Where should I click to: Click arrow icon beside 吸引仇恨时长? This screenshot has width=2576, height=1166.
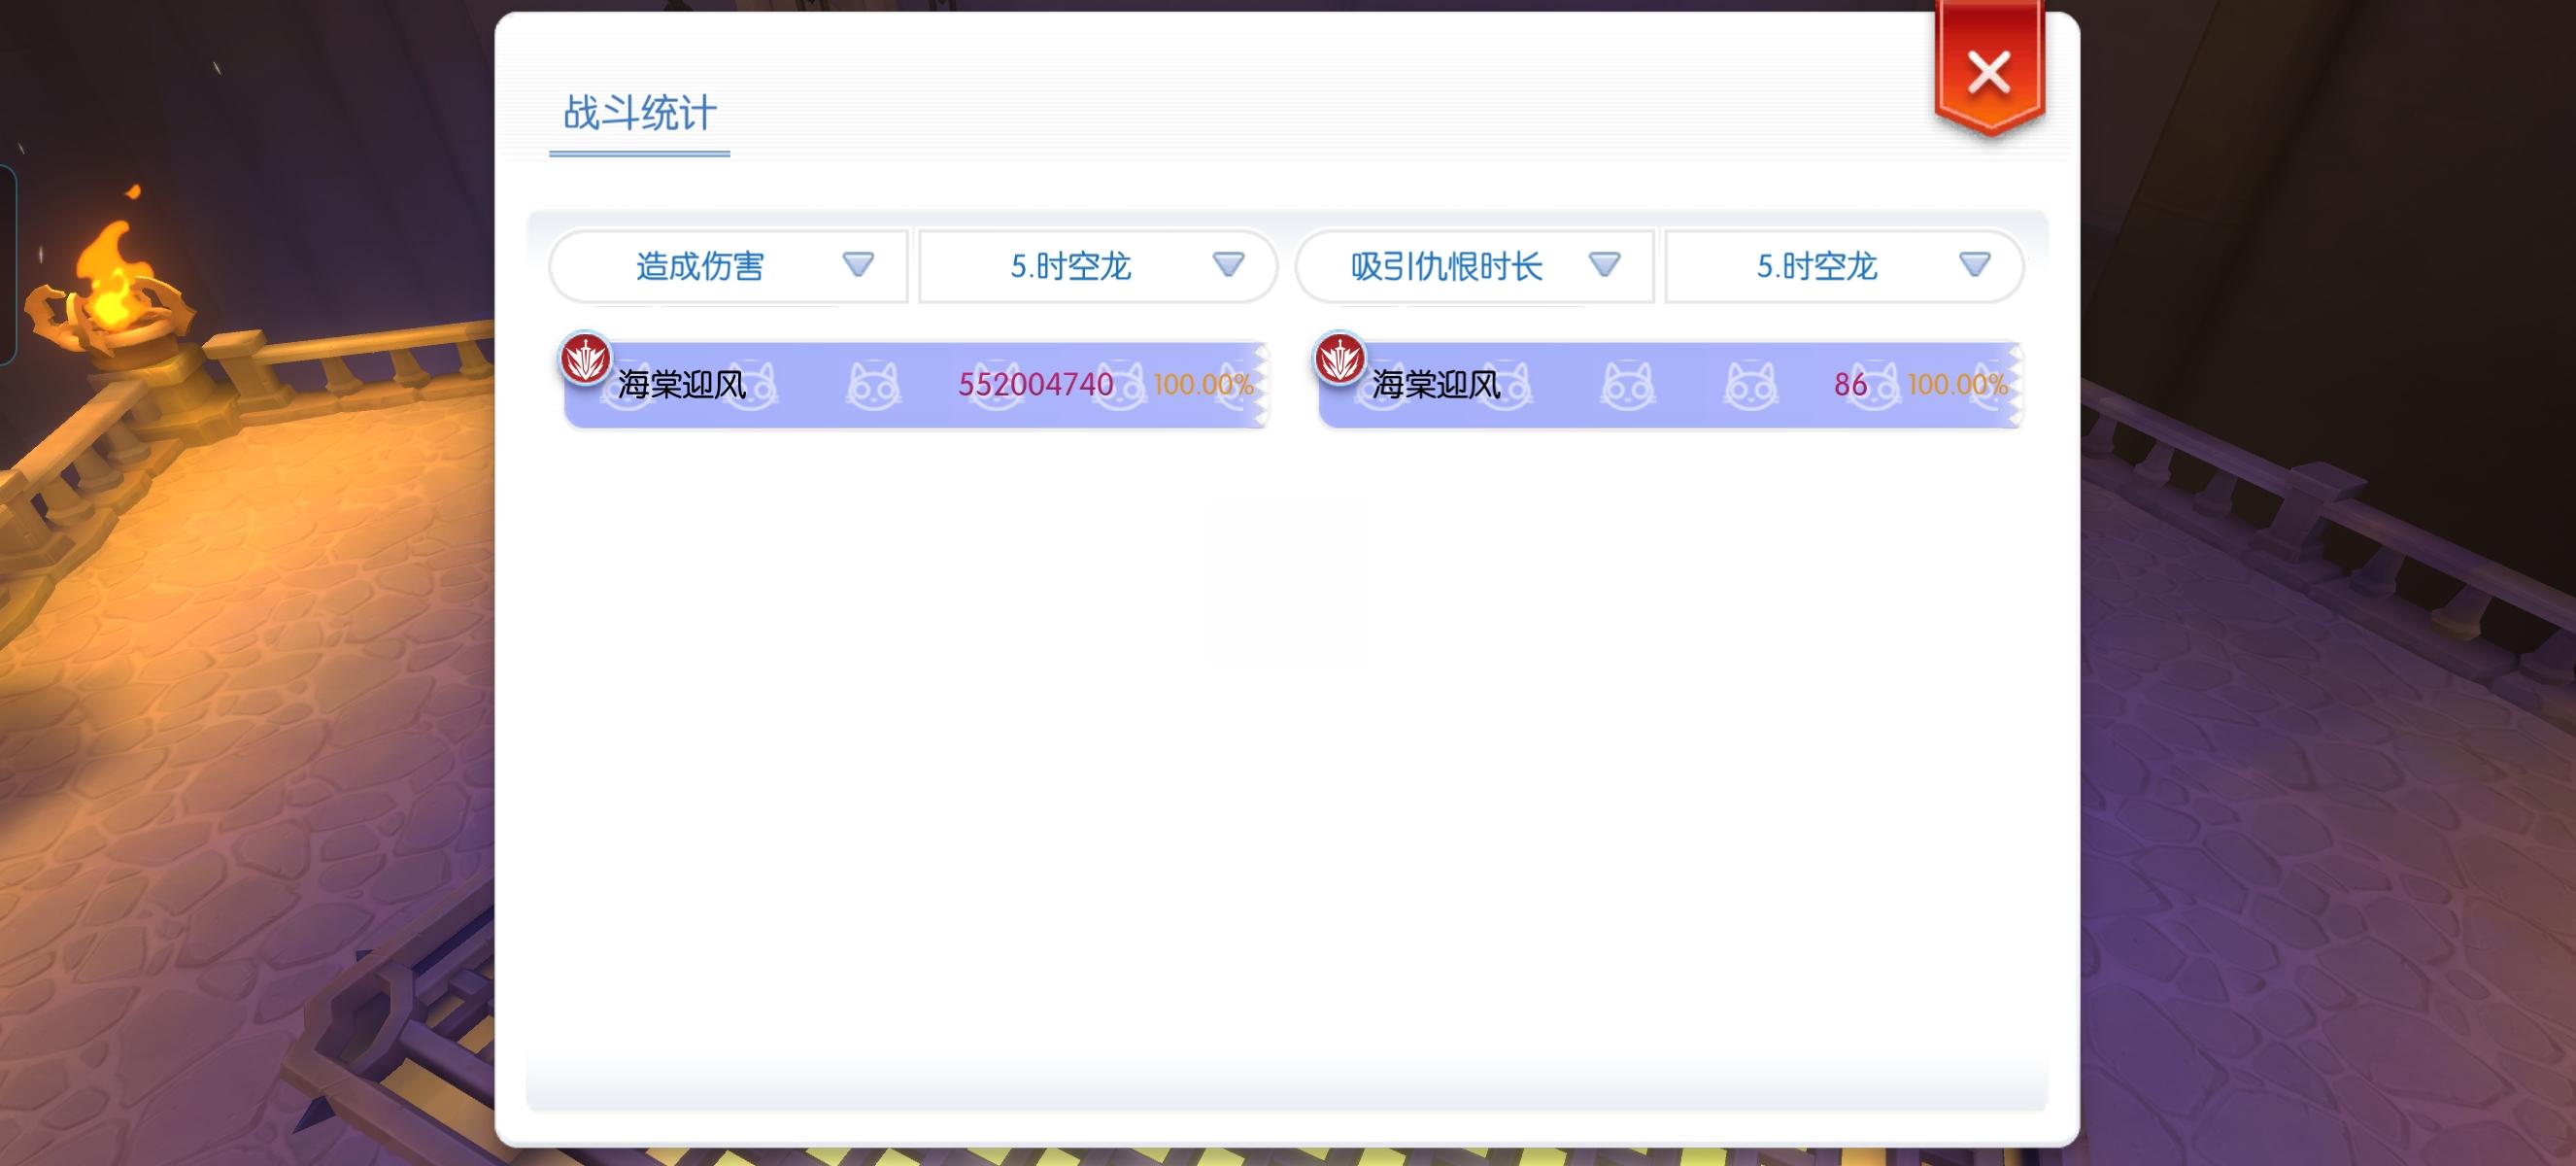coord(1604,264)
